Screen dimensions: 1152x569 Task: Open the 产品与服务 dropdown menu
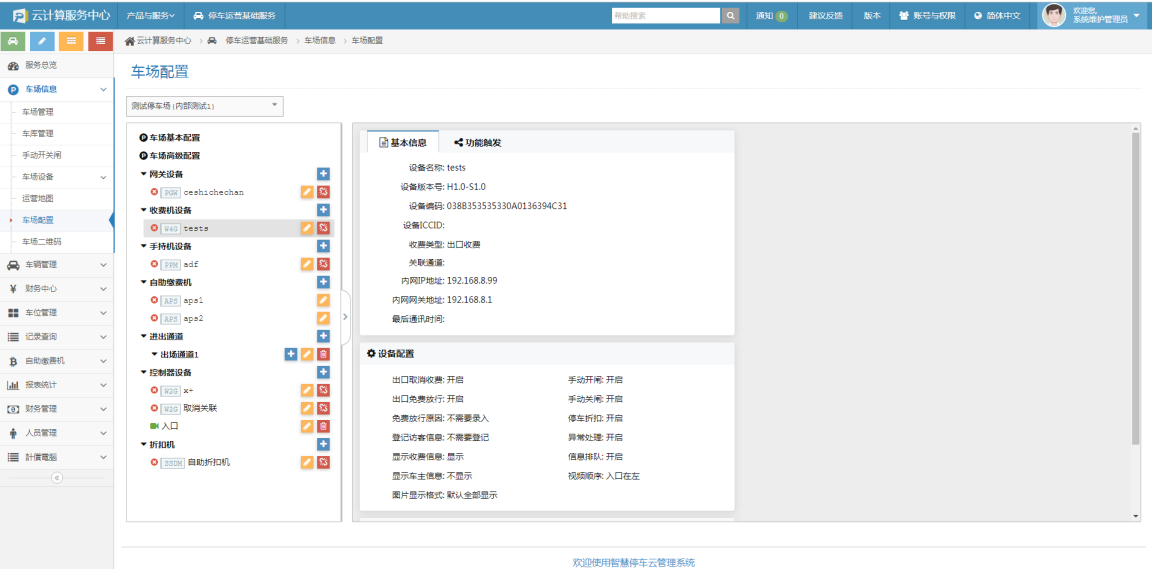(151, 15)
